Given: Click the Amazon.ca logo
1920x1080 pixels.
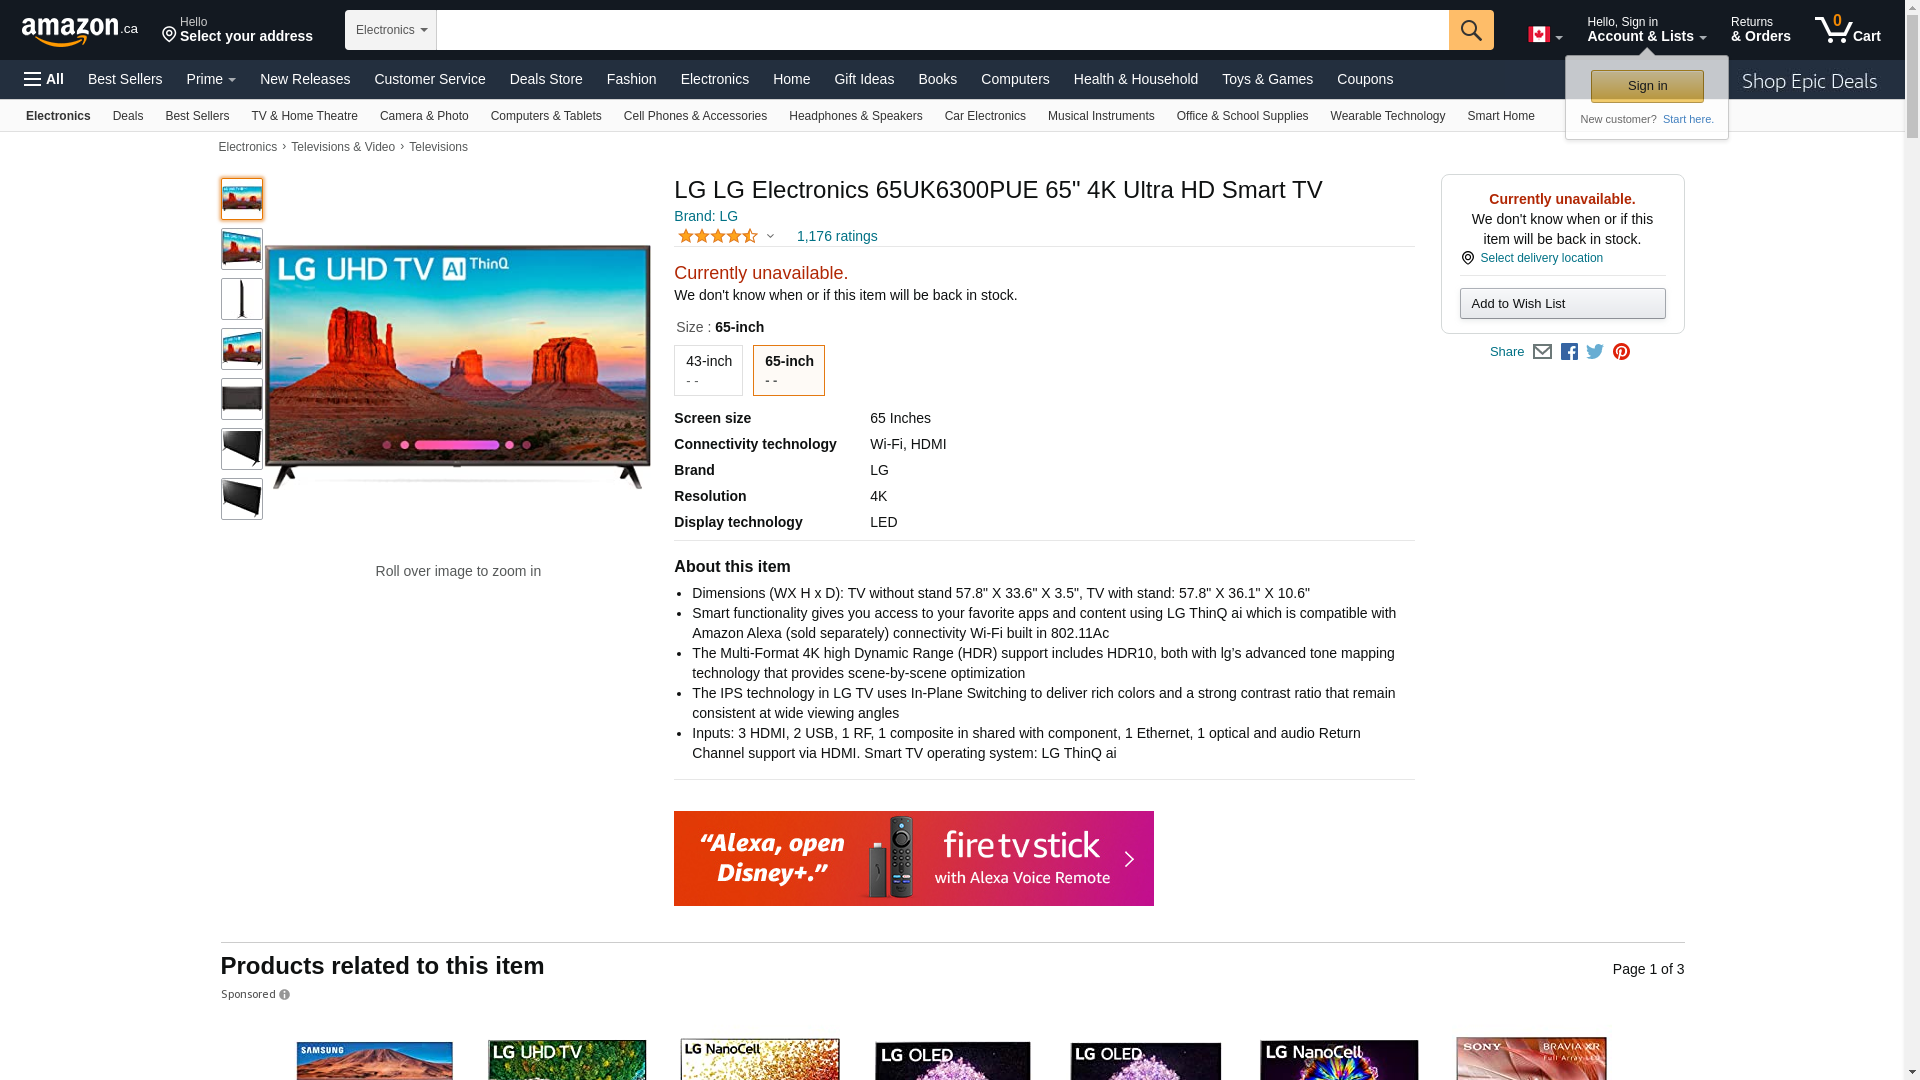Looking at the screenshot, I should (79, 31).
